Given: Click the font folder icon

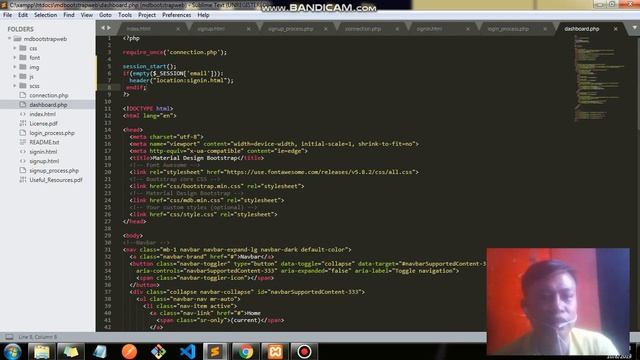Looking at the screenshot, I should (x=23, y=58).
